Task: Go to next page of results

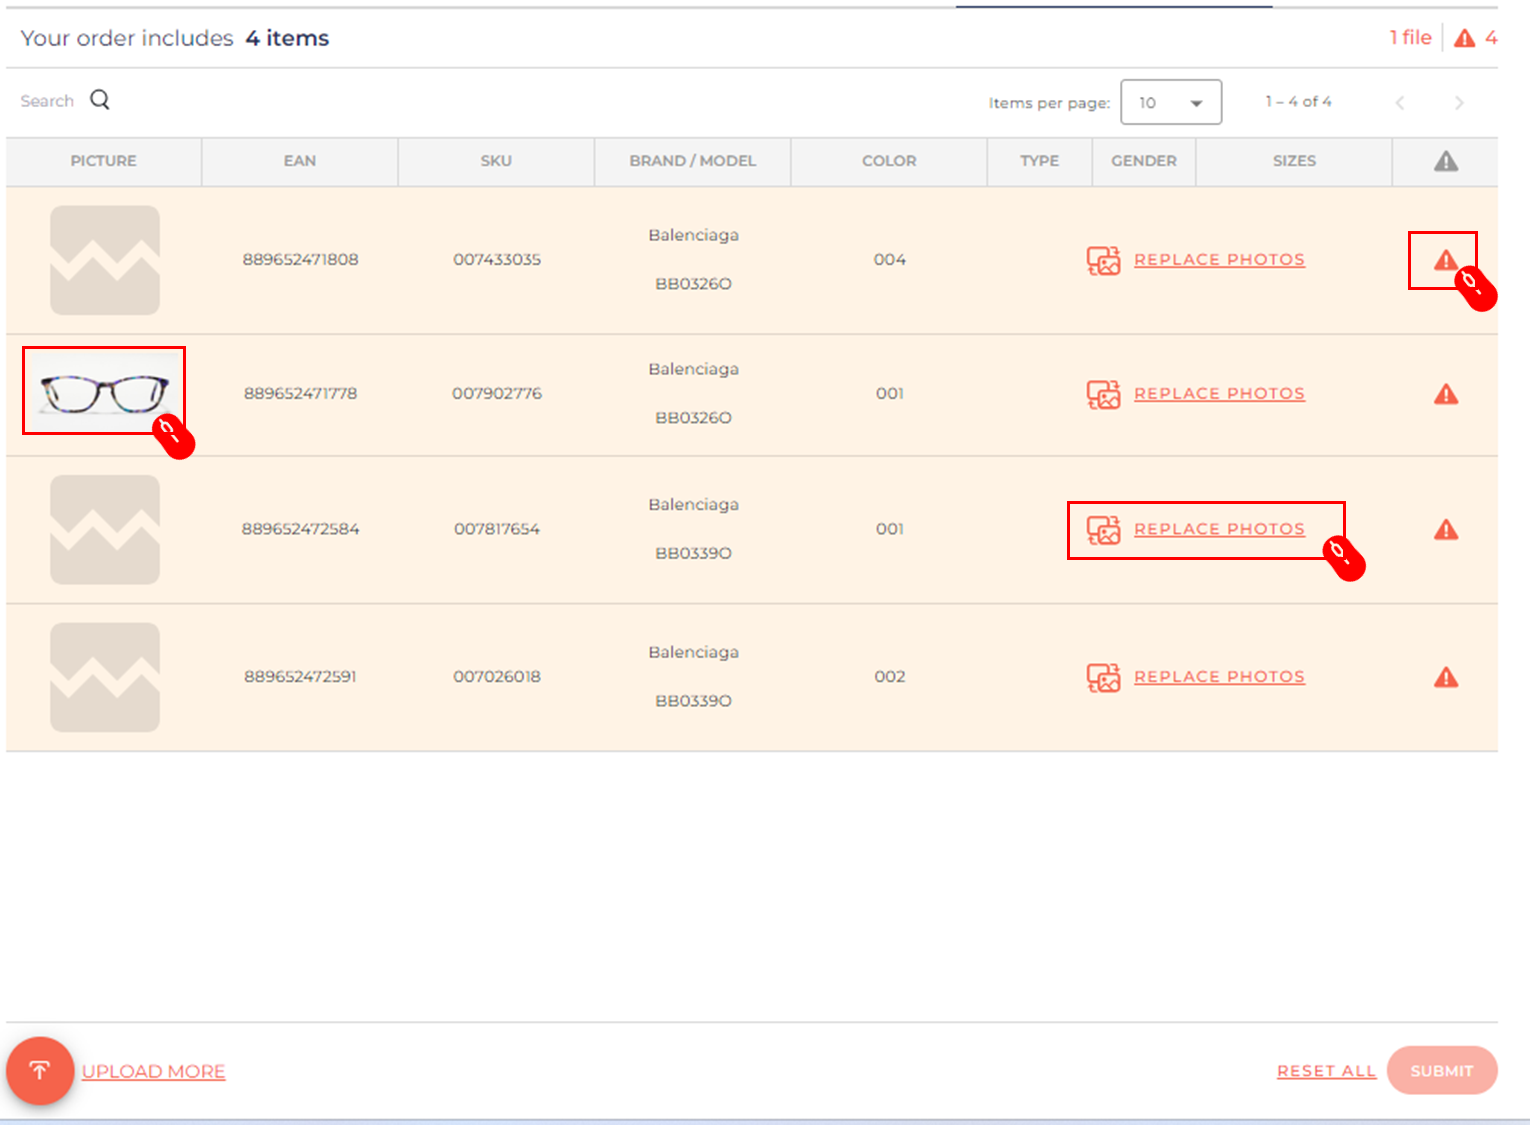Action: click(x=1459, y=102)
